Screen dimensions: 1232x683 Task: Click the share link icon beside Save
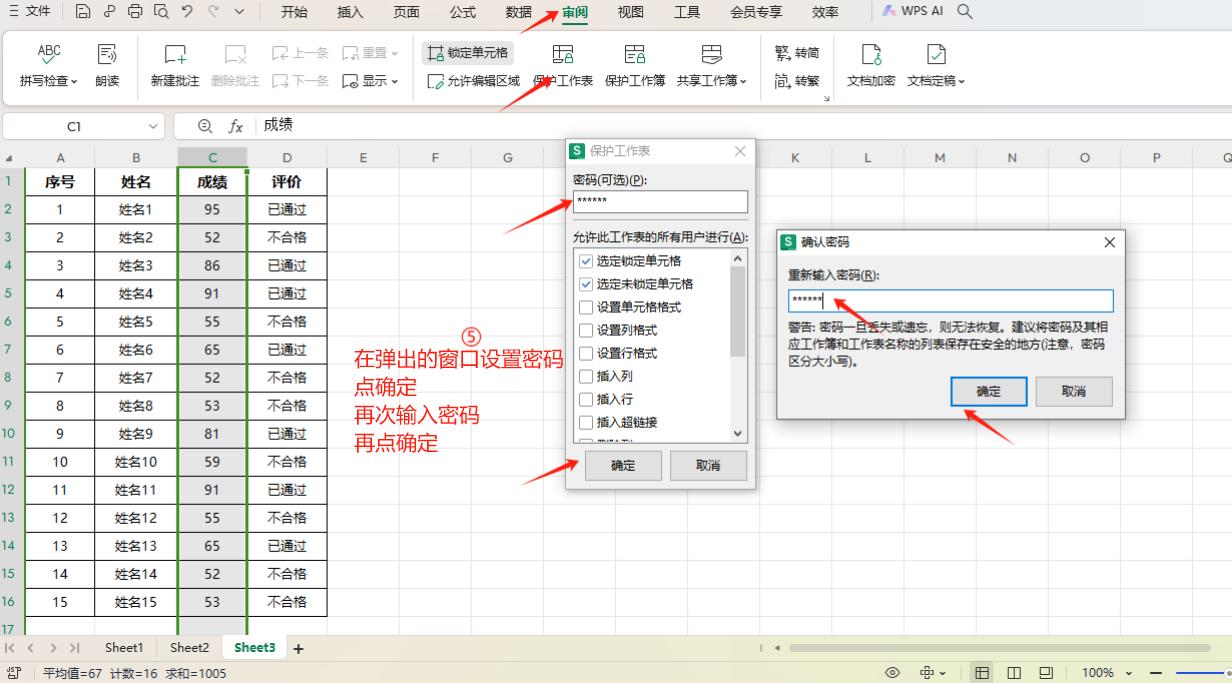109,12
